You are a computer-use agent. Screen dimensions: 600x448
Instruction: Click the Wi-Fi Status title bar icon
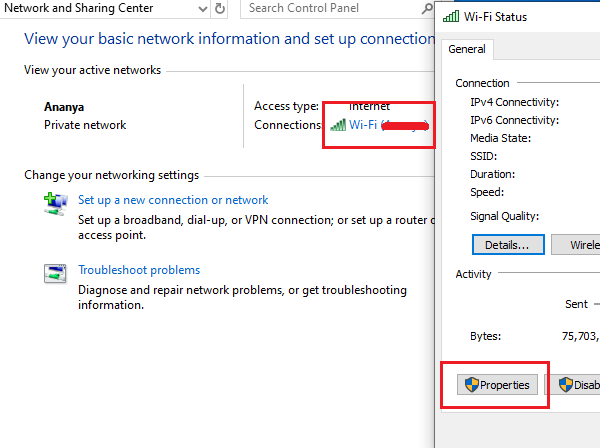[x=451, y=17]
